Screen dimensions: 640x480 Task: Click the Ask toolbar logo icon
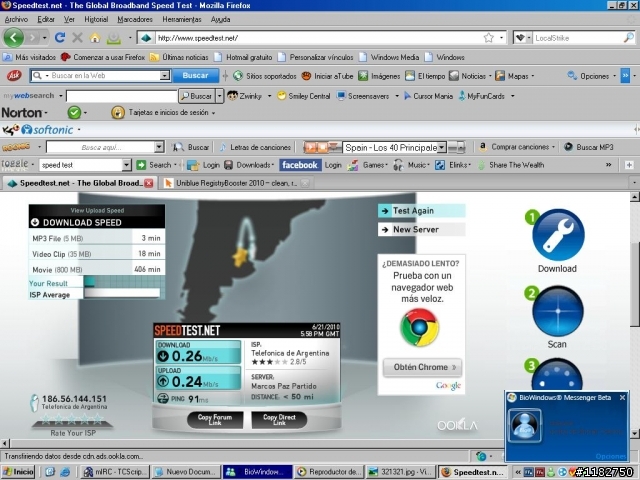14,76
